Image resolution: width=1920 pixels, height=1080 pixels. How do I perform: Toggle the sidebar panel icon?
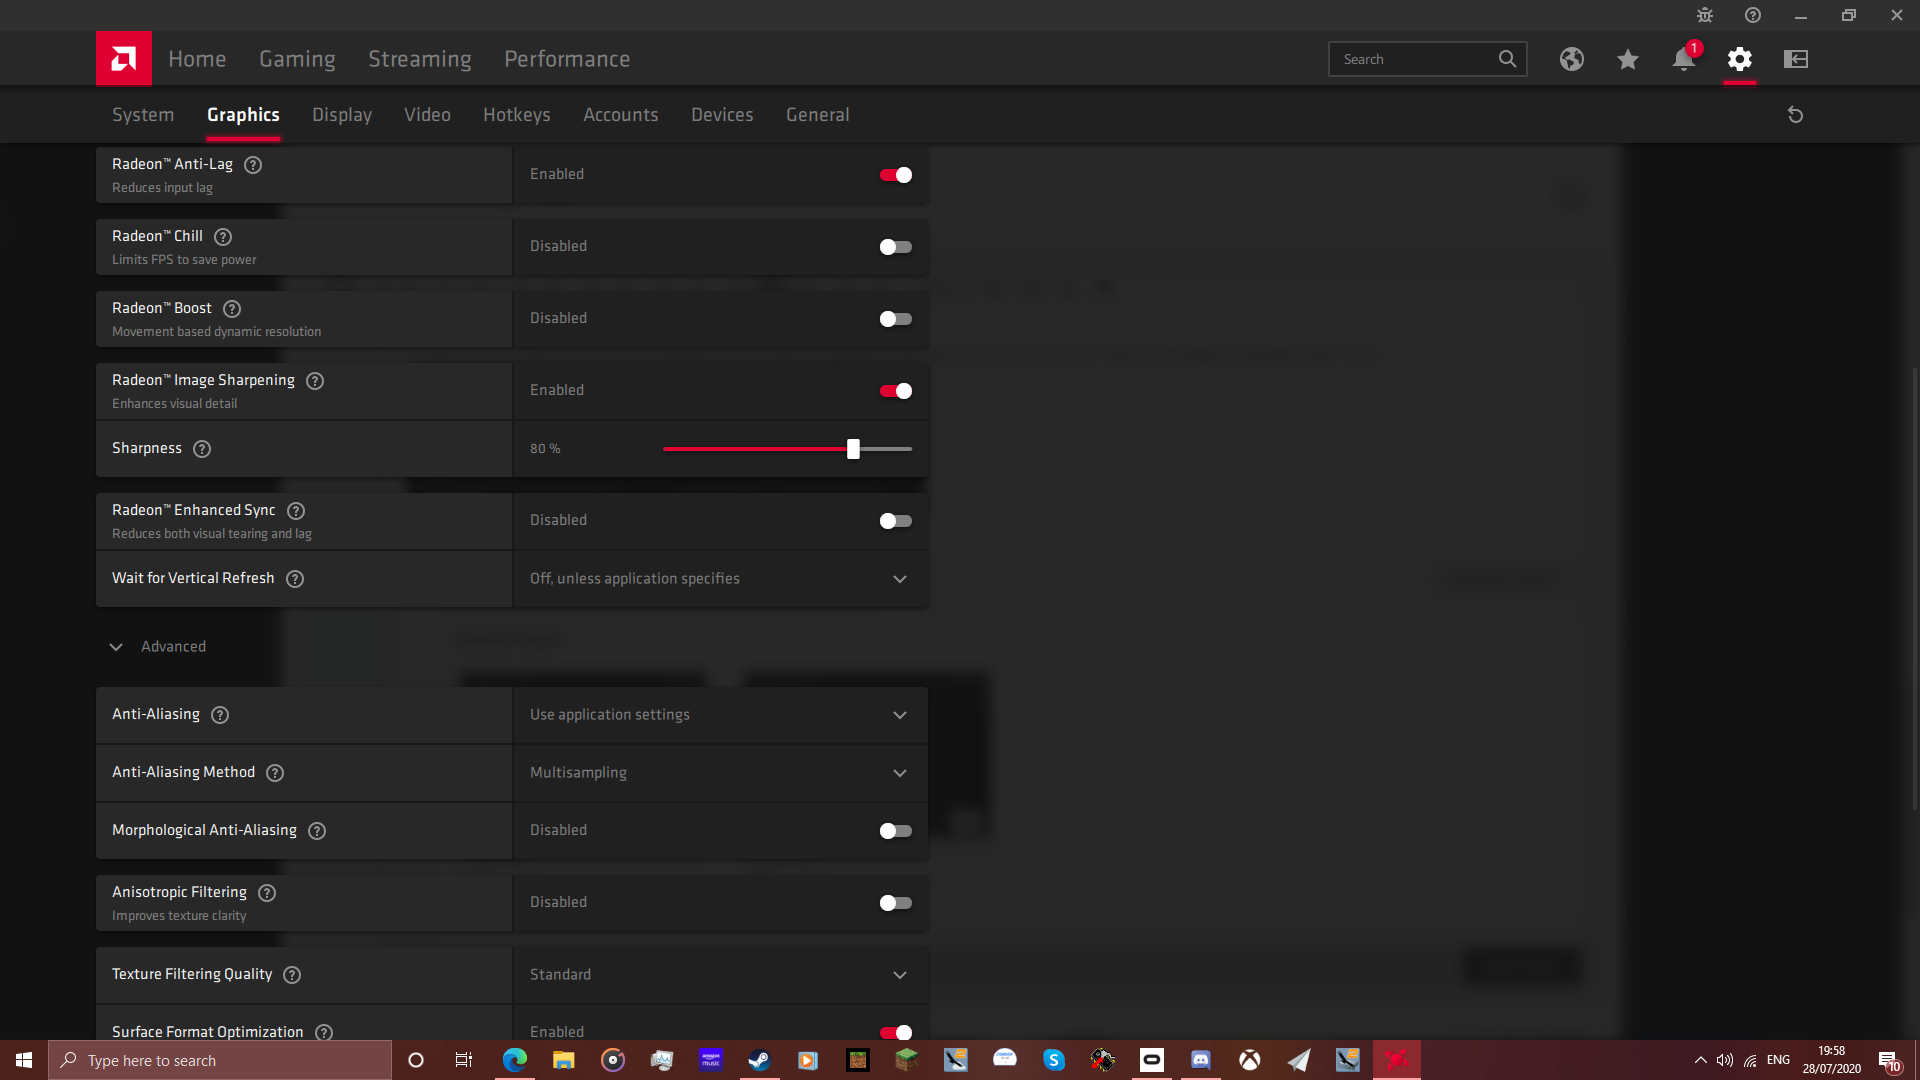[1795, 59]
